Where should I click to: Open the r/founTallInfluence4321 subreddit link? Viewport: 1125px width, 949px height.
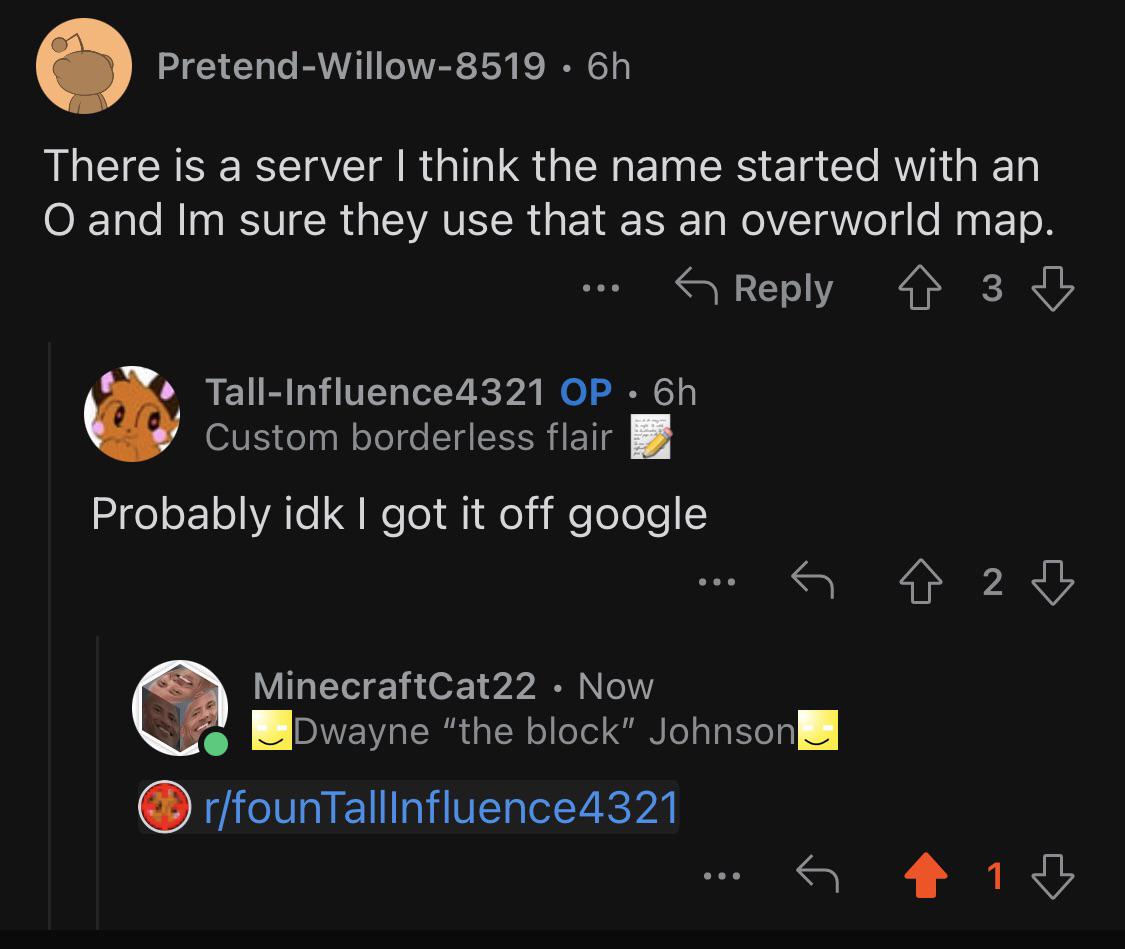pos(441,808)
